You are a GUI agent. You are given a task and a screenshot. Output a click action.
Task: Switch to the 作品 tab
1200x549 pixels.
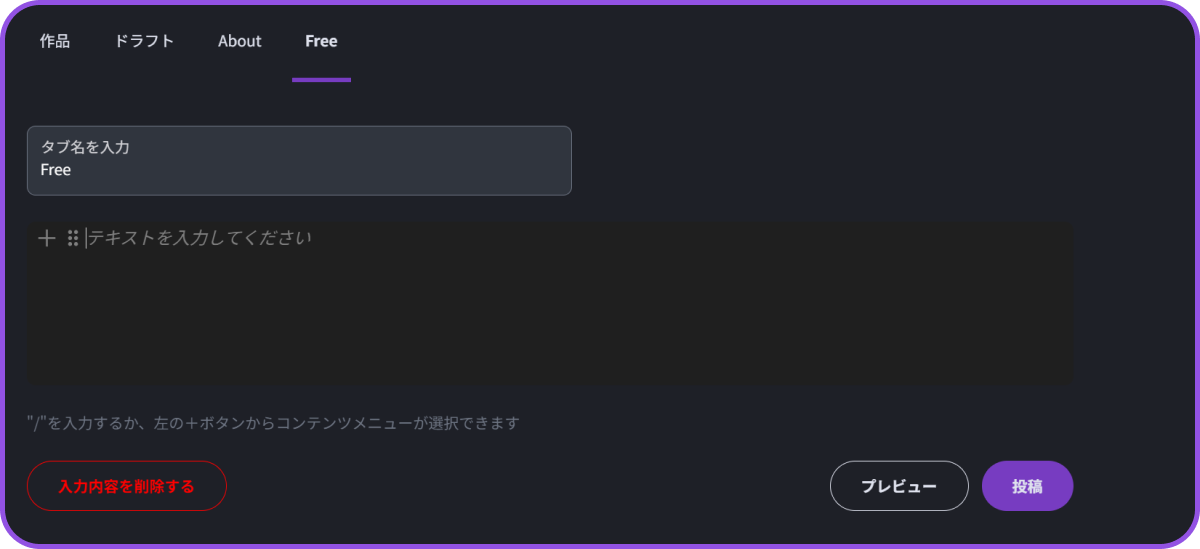coord(55,41)
